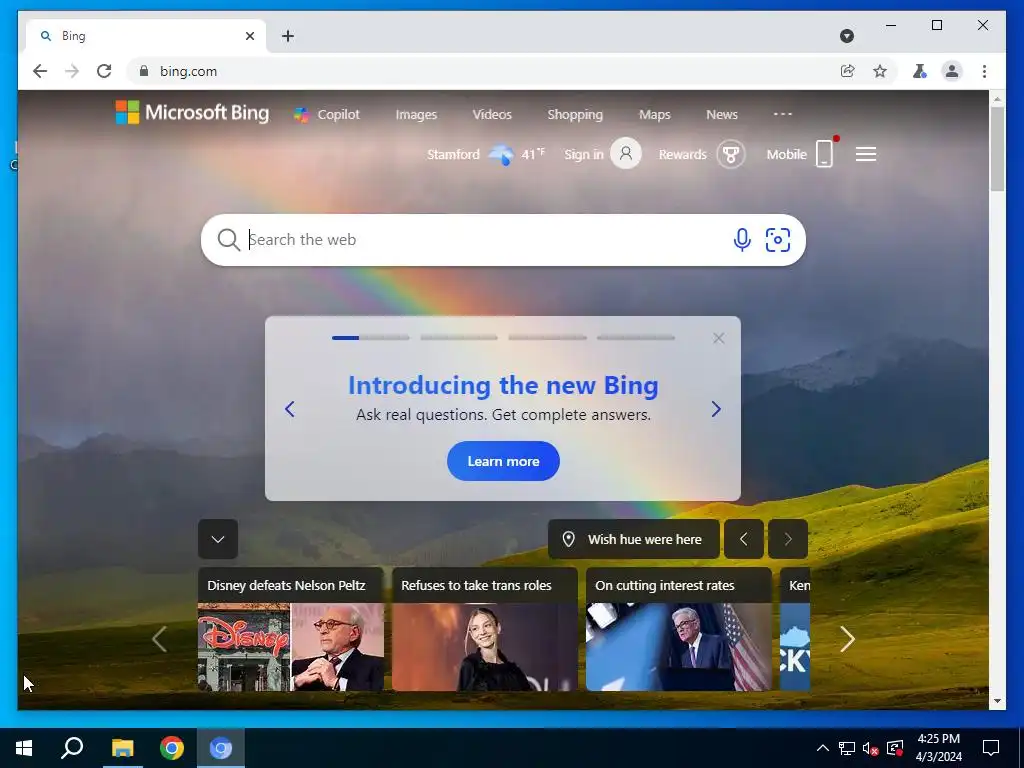Viewport: 1024px width, 768px height.
Task: Open the Windows Start menu
Action: 24,748
